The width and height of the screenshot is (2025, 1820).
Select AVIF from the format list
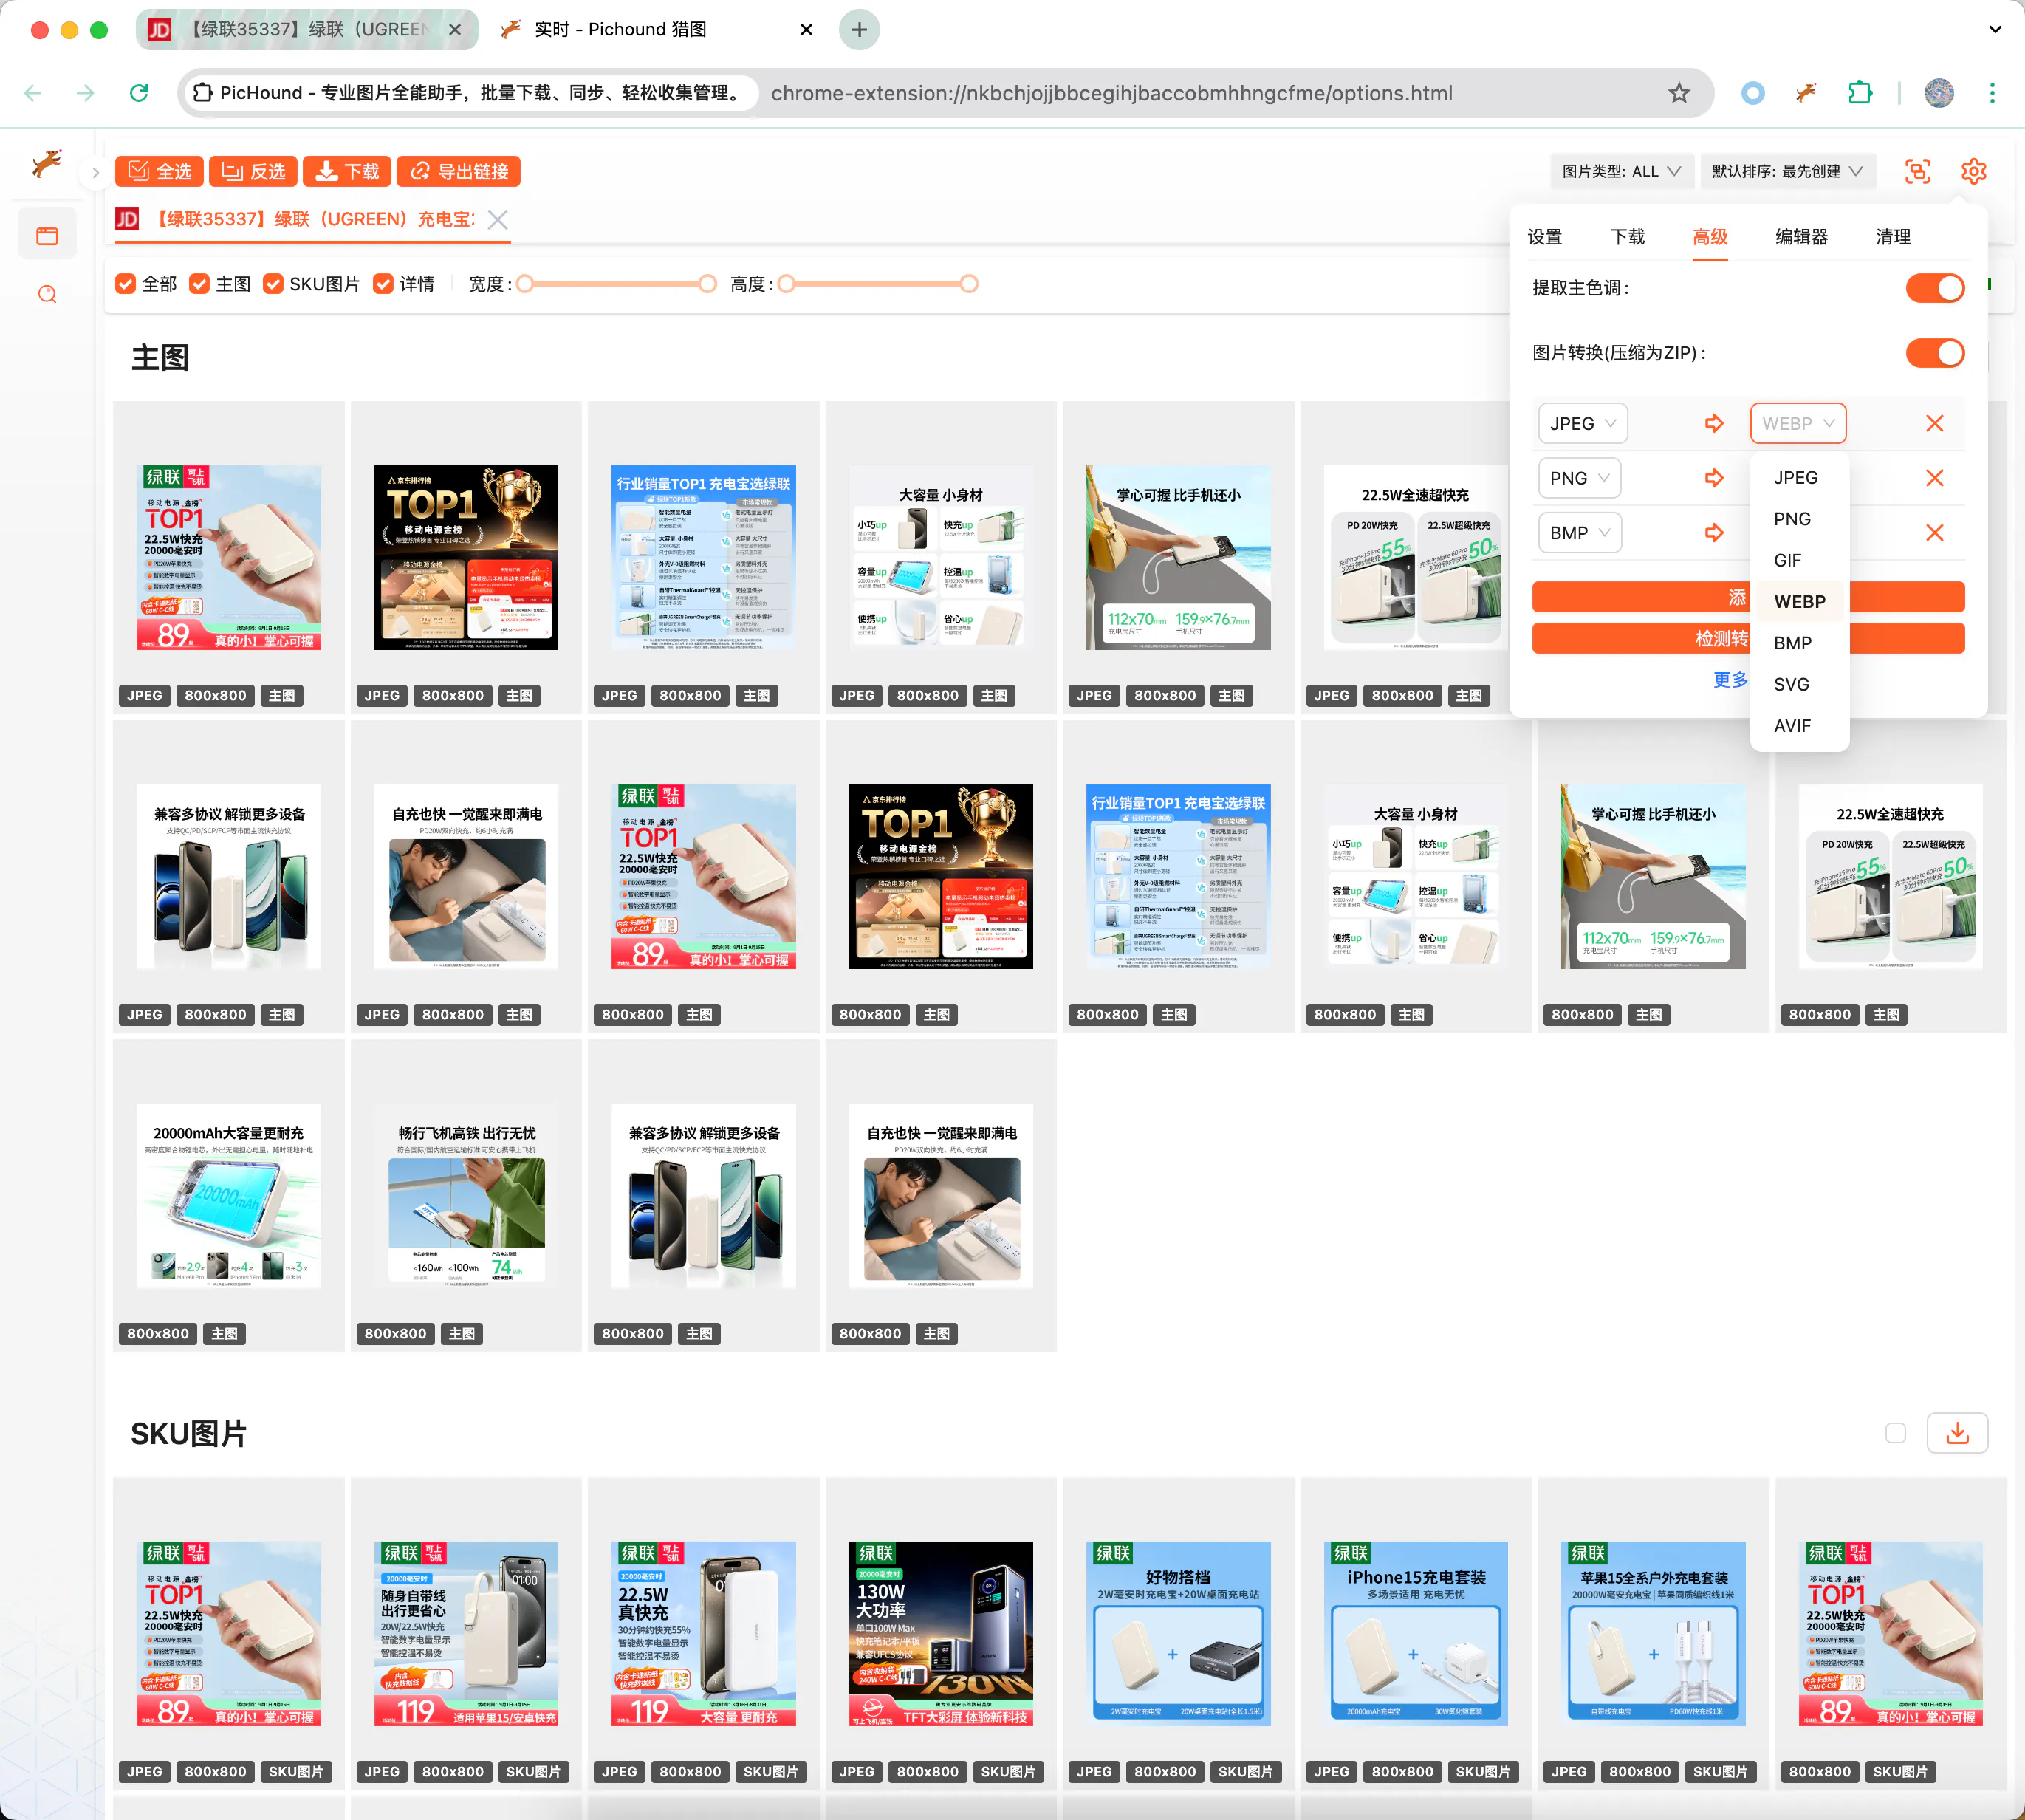1791,726
